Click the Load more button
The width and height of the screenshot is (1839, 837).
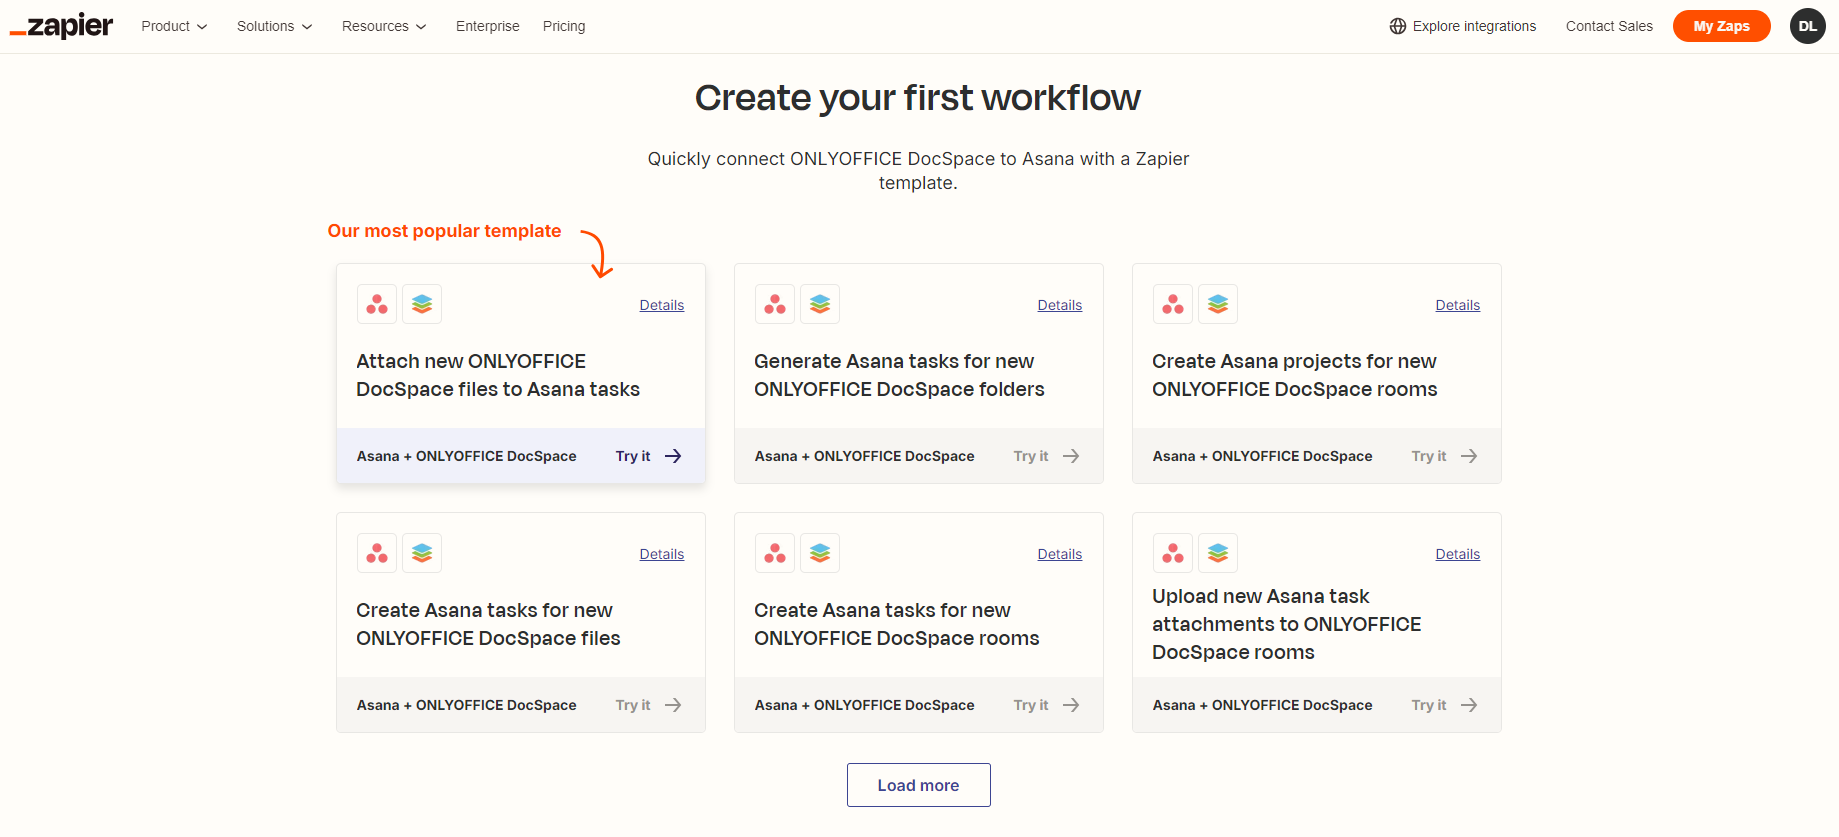[918, 785]
